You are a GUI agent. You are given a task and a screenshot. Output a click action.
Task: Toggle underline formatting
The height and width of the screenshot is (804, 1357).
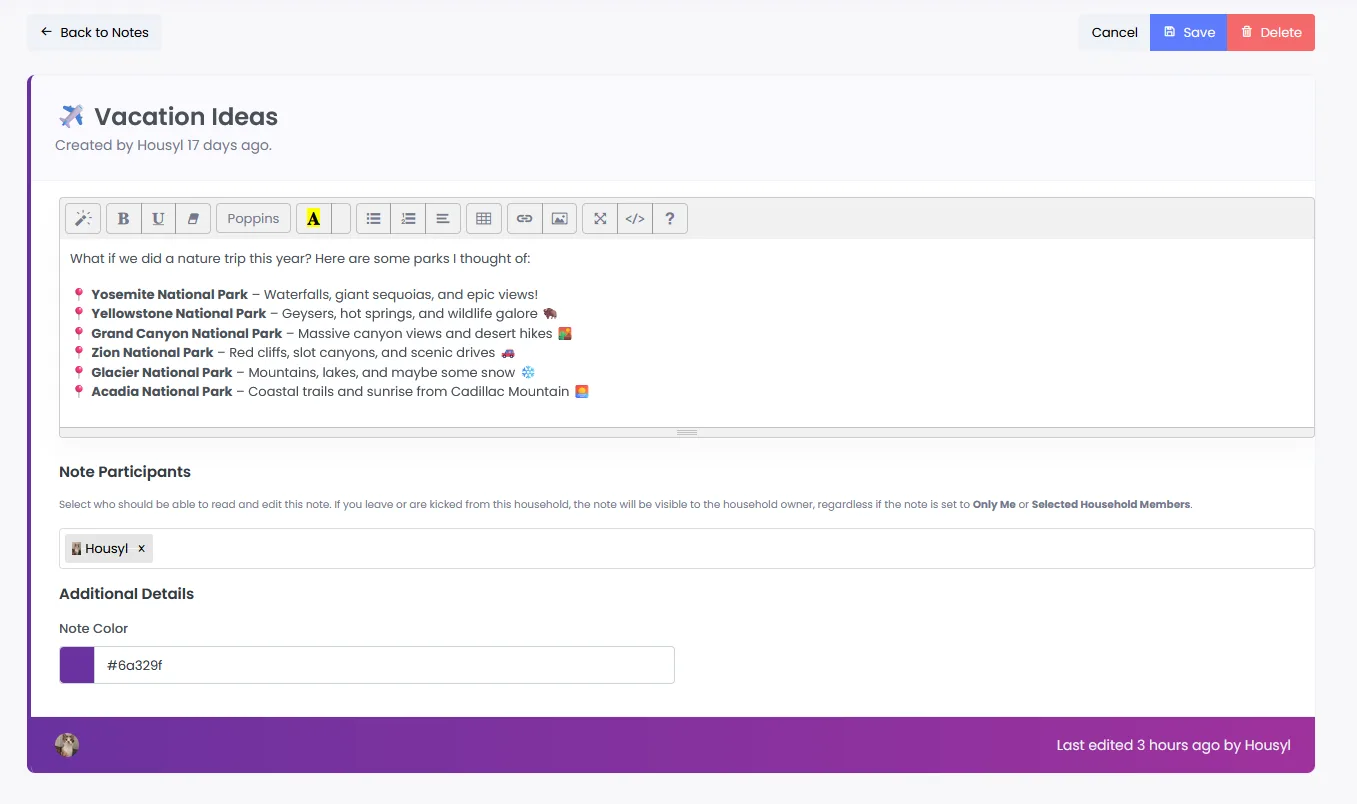coord(158,219)
